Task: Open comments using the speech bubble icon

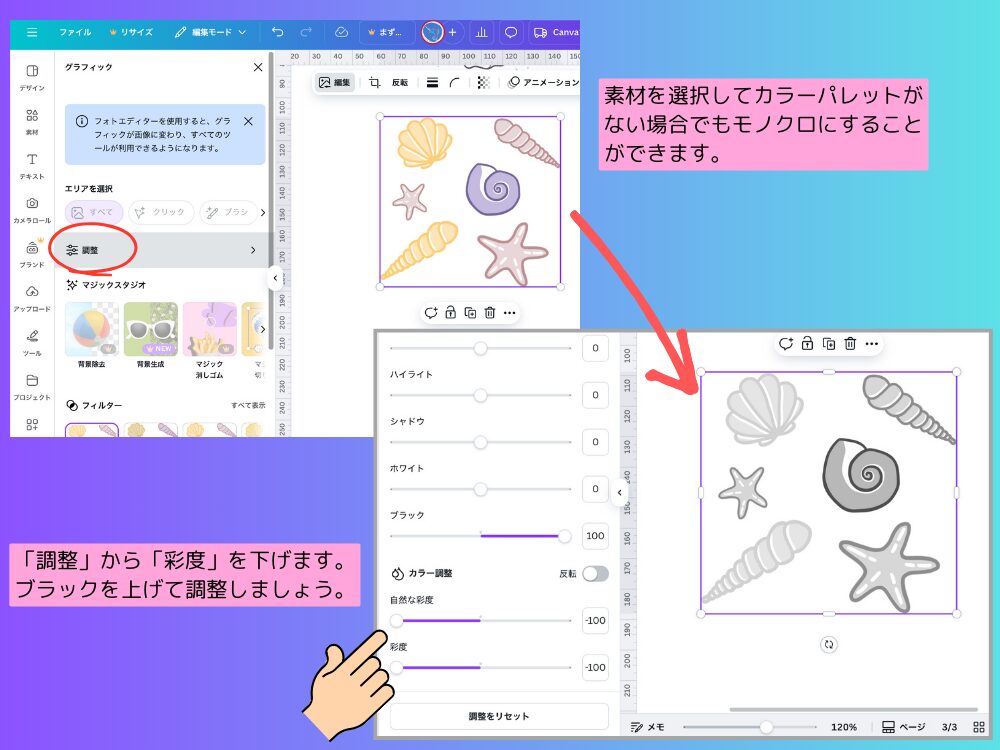Action: click(x=510, y=31)
